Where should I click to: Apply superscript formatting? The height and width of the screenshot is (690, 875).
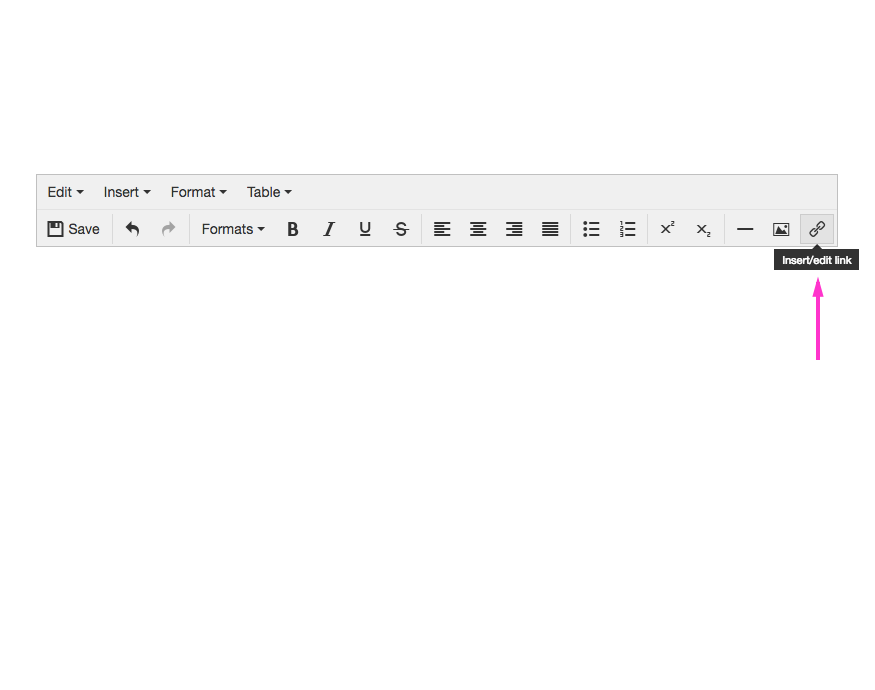pos(667,229)
